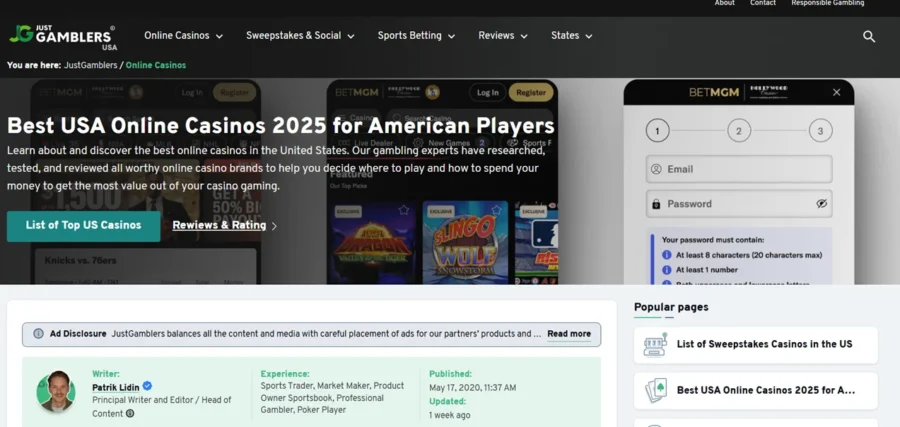
Task: Select step 2 in BetMGM registration
Action: pyautogui.click(x=739, y=131)
